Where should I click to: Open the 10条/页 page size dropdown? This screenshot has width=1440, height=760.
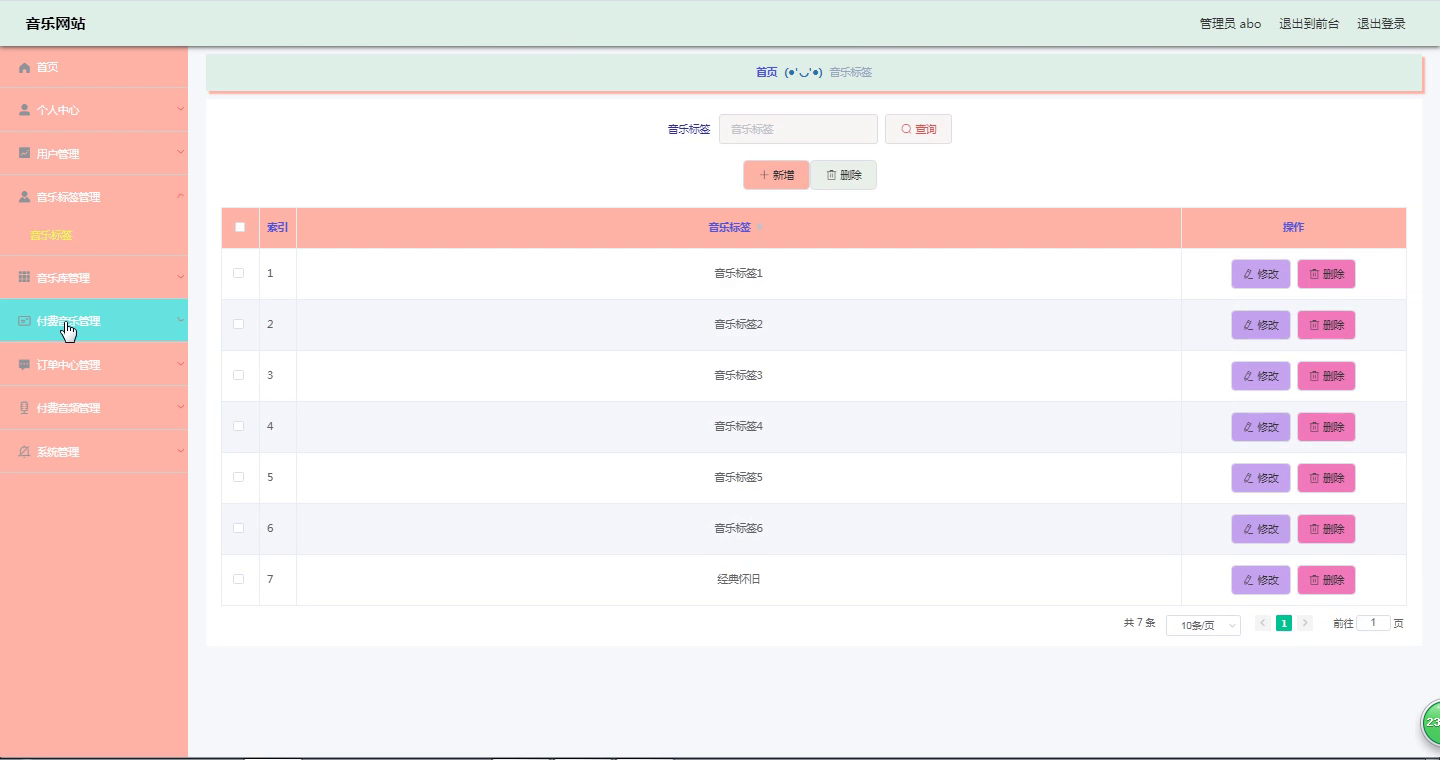pos(1203,625)
